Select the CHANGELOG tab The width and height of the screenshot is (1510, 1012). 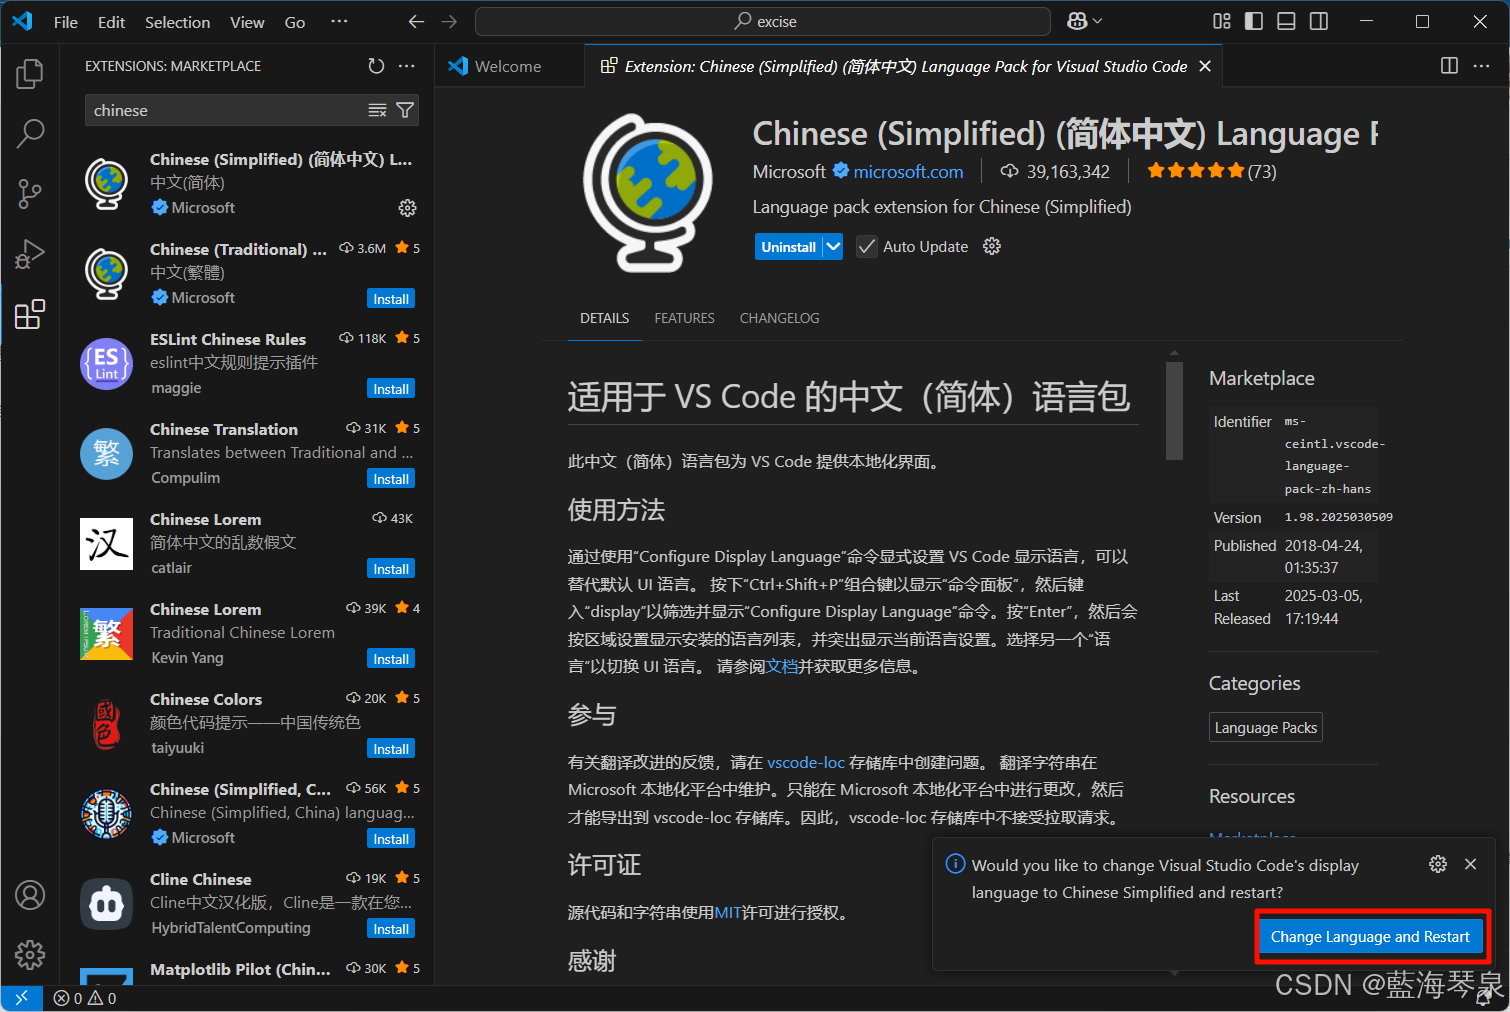click(780, 318)
